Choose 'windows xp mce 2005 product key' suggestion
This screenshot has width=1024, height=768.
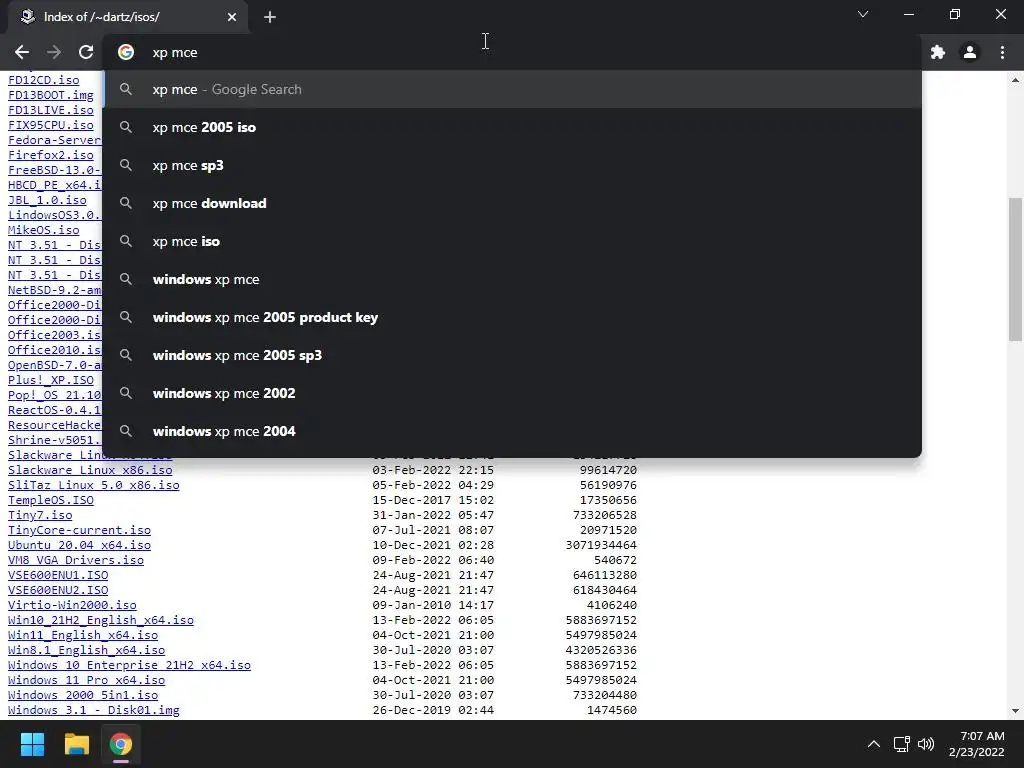513,317
